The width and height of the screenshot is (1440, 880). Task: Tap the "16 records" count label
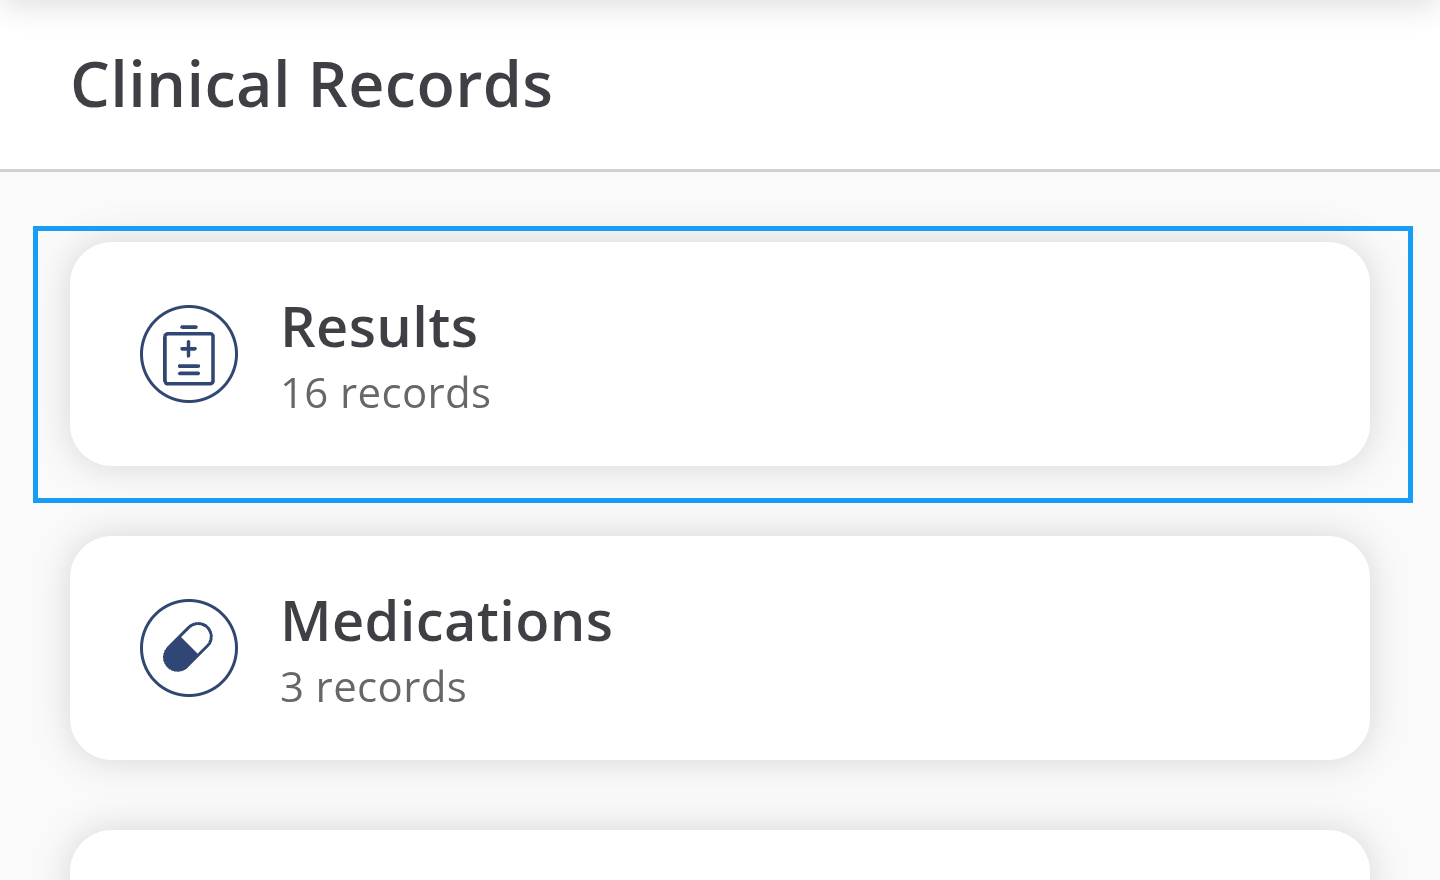coord(385,394)
